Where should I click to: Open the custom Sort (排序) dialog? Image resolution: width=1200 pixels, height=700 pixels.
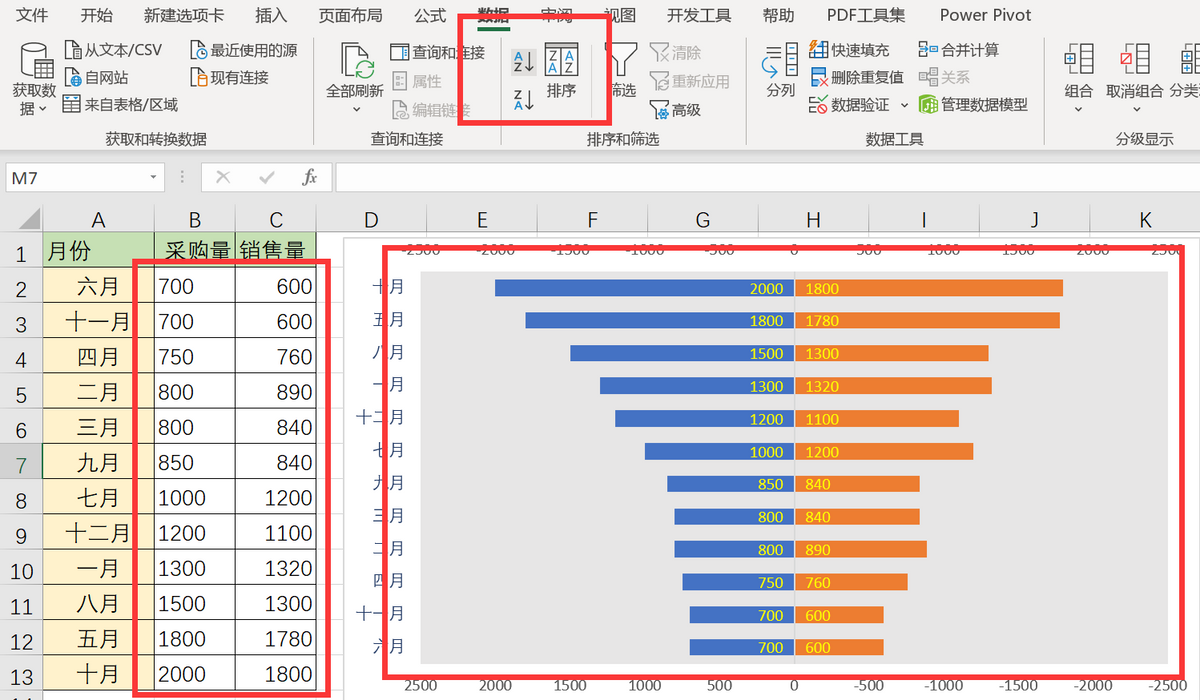pyautogui.click(x=561, y=73)
